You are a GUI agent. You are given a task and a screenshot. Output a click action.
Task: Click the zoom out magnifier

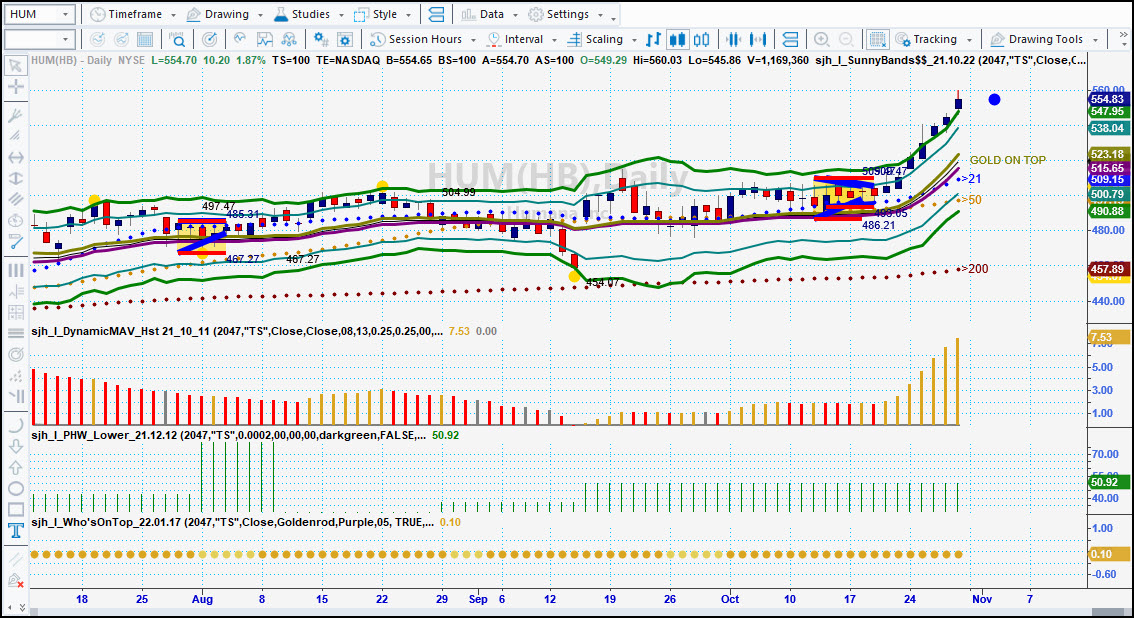(845, 39)
